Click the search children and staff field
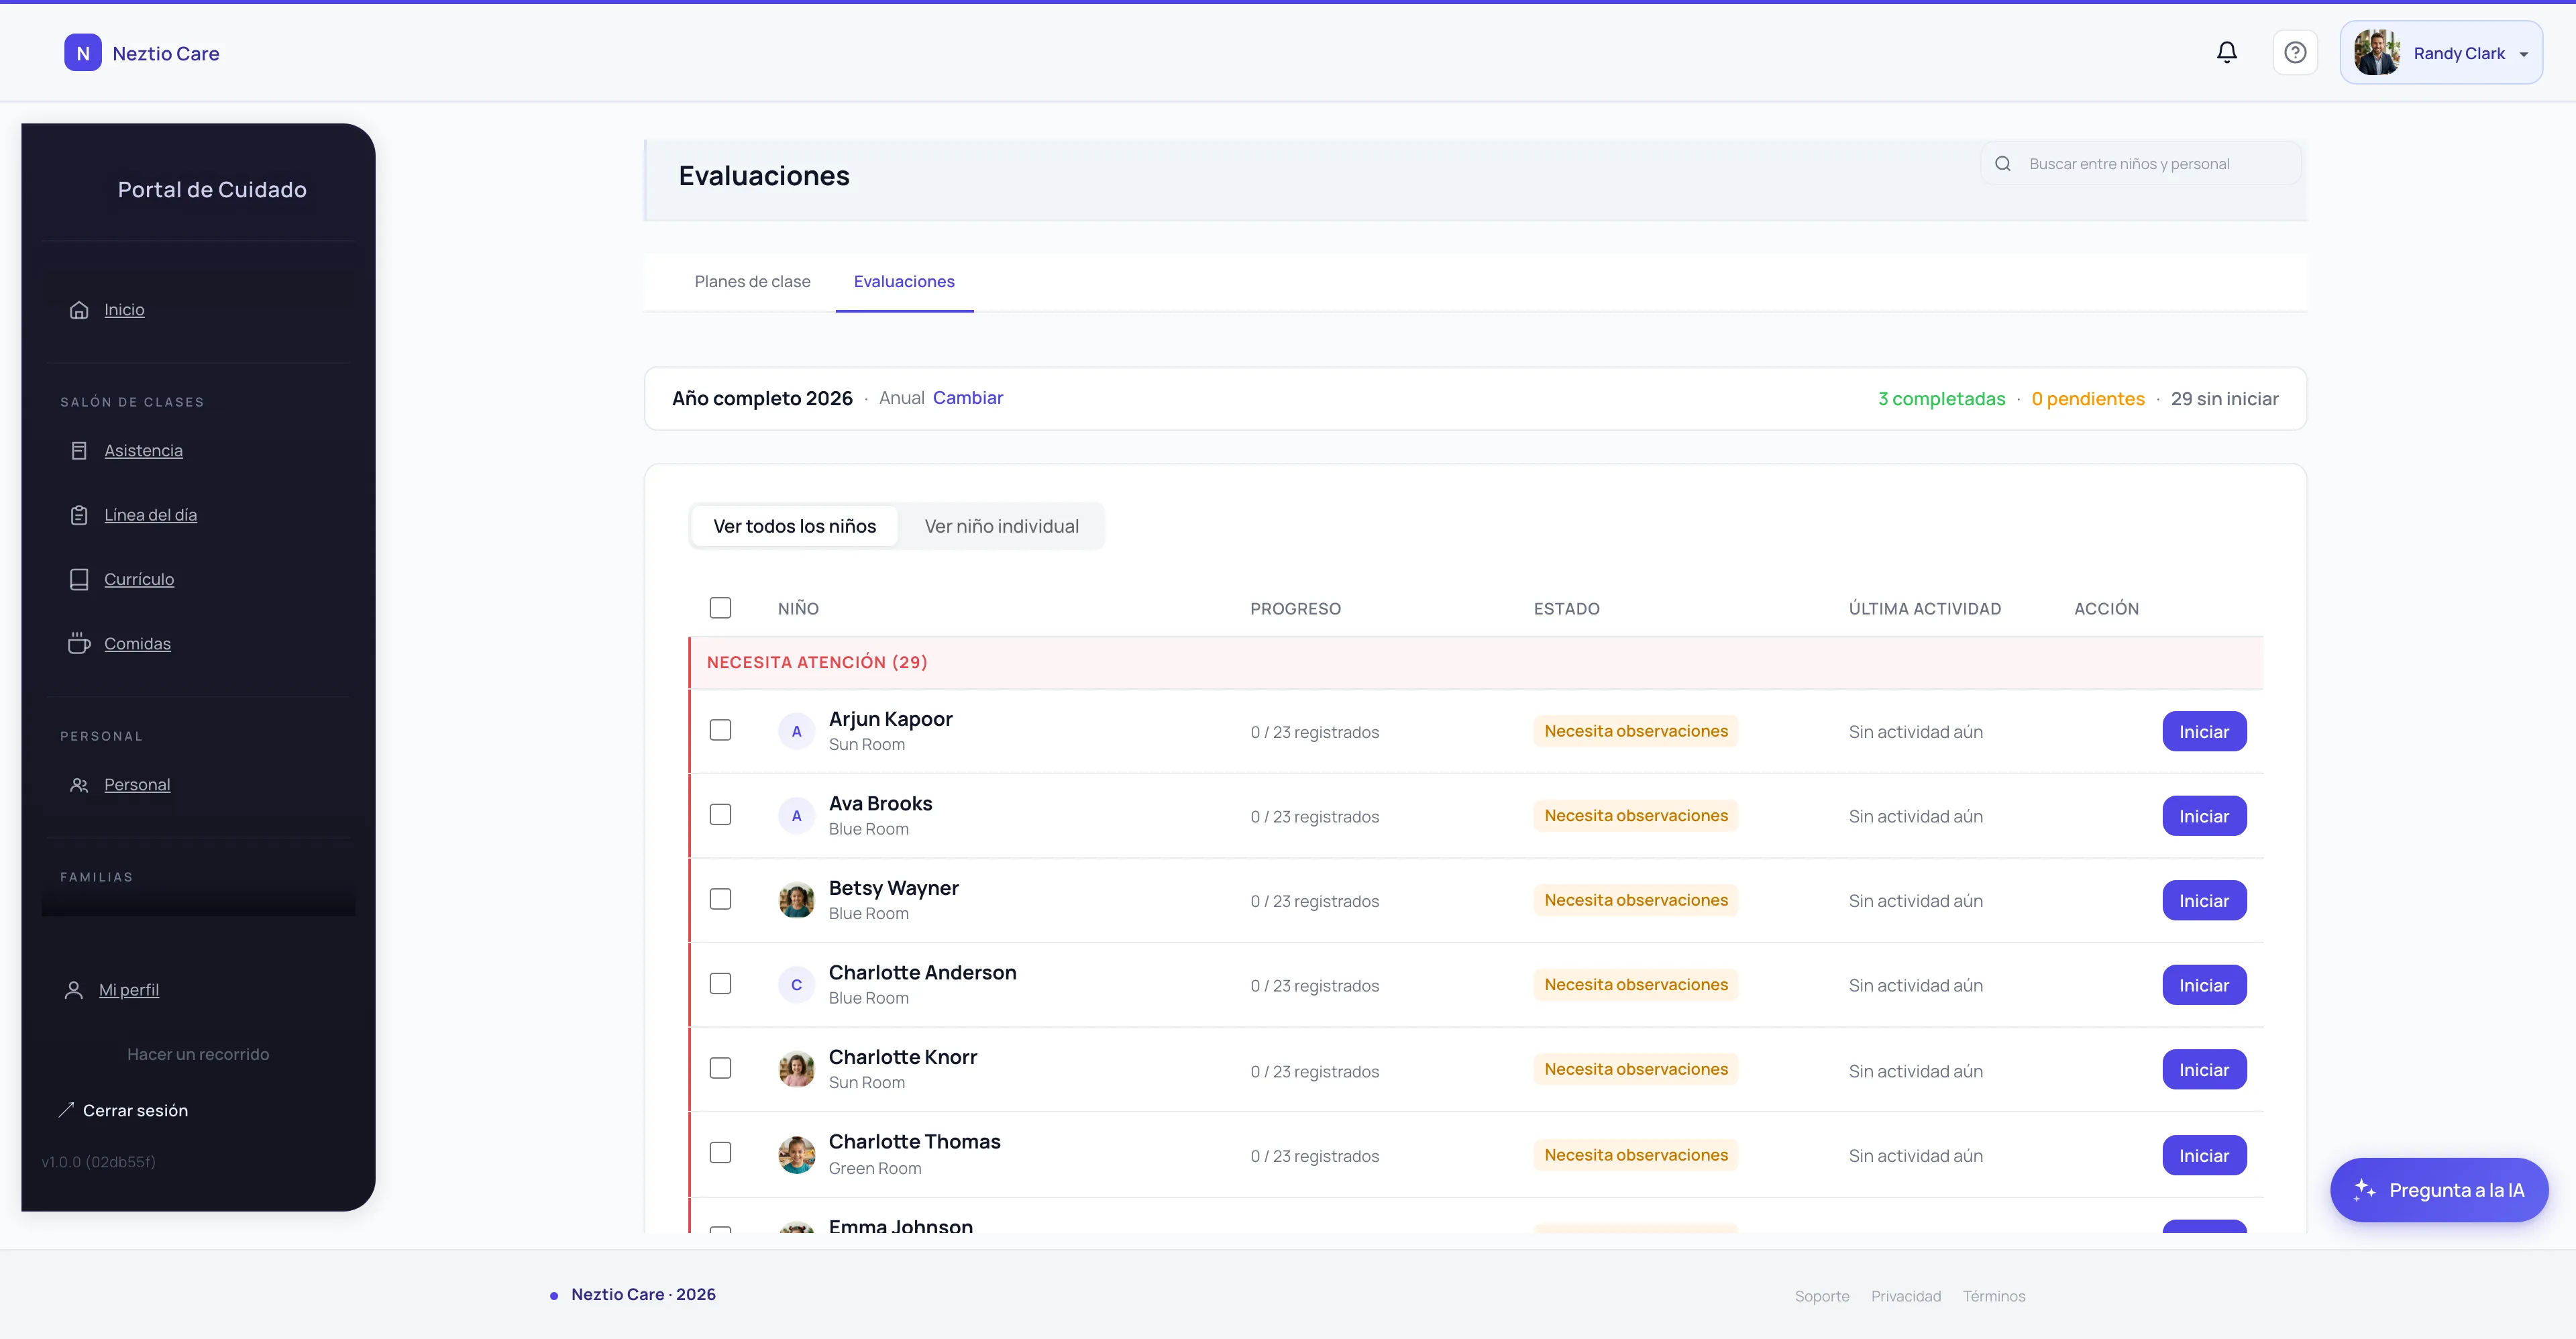The image size is (2576, 1339). (x=2140, y=164)
